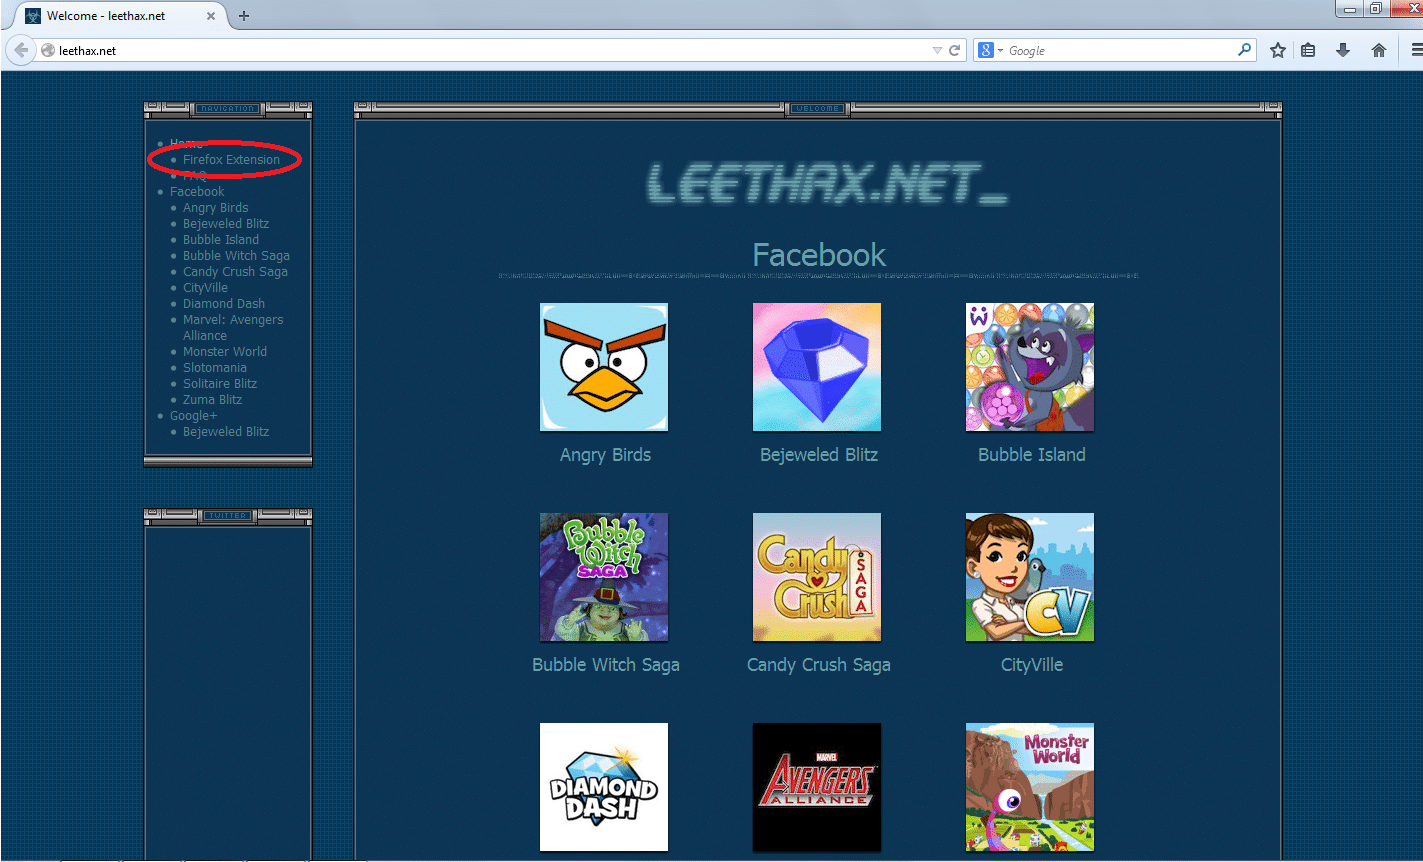Click the CityVille game icon
The width and height of the screenshot is (1423, 862).
[x=1030, y=577]
